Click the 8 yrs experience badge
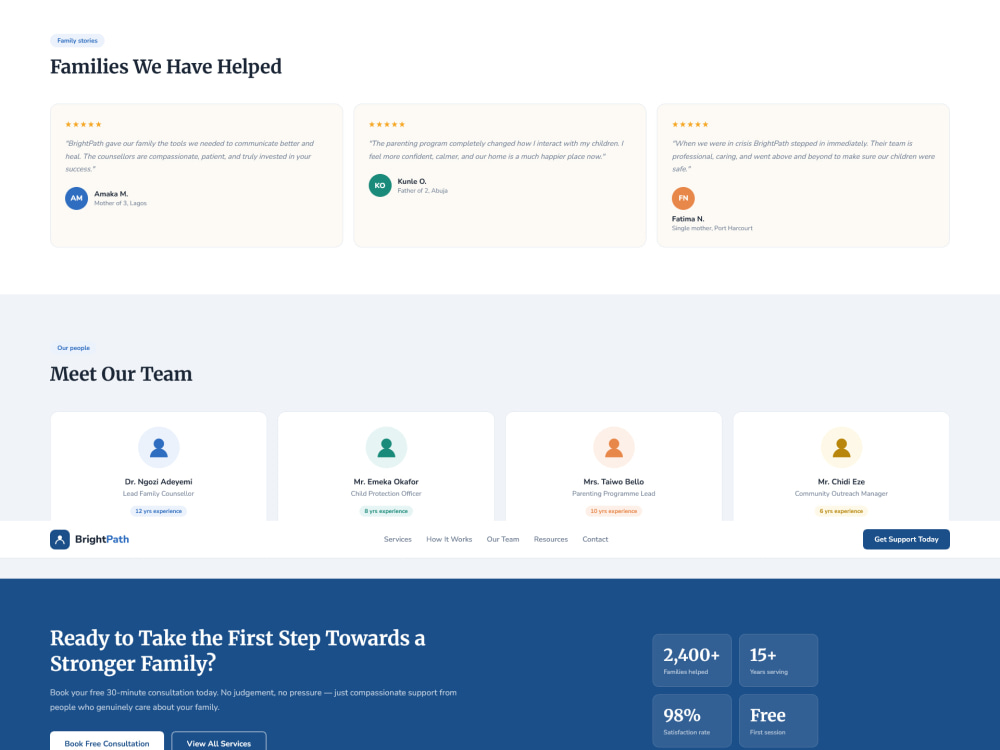1000x750 pixels. pos(386,511)
